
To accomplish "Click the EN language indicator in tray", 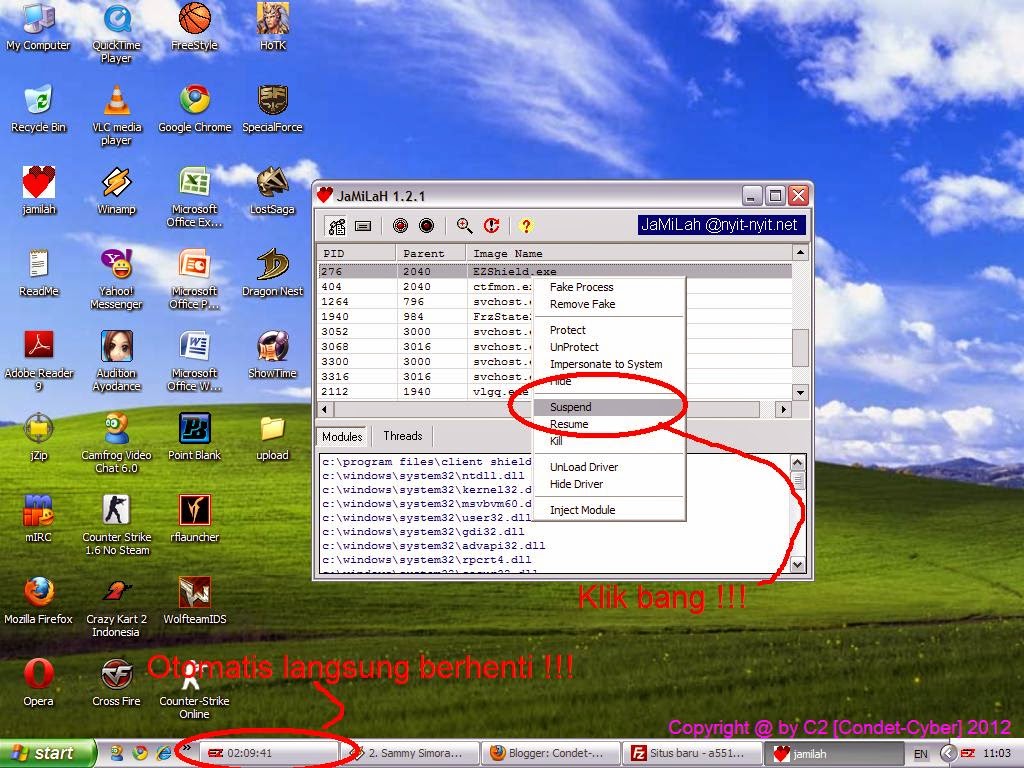I will [x=920, y=754].
